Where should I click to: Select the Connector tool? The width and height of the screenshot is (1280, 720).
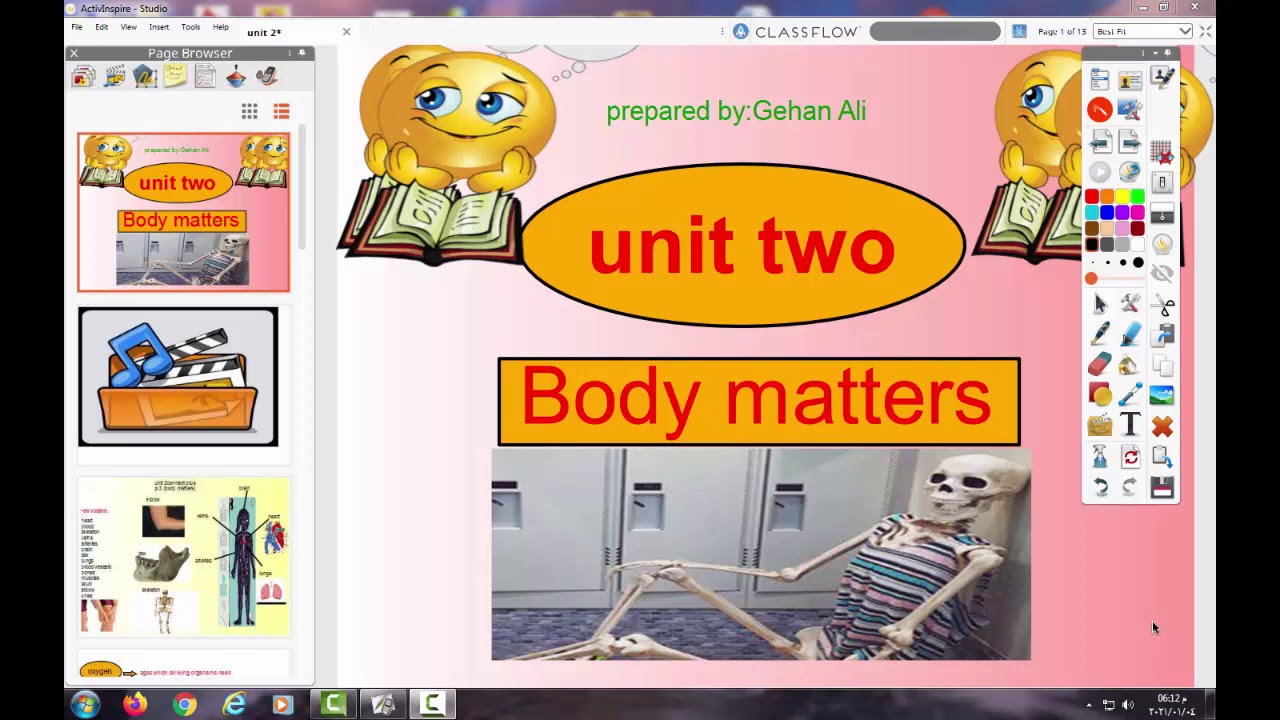coord(1130,396)
